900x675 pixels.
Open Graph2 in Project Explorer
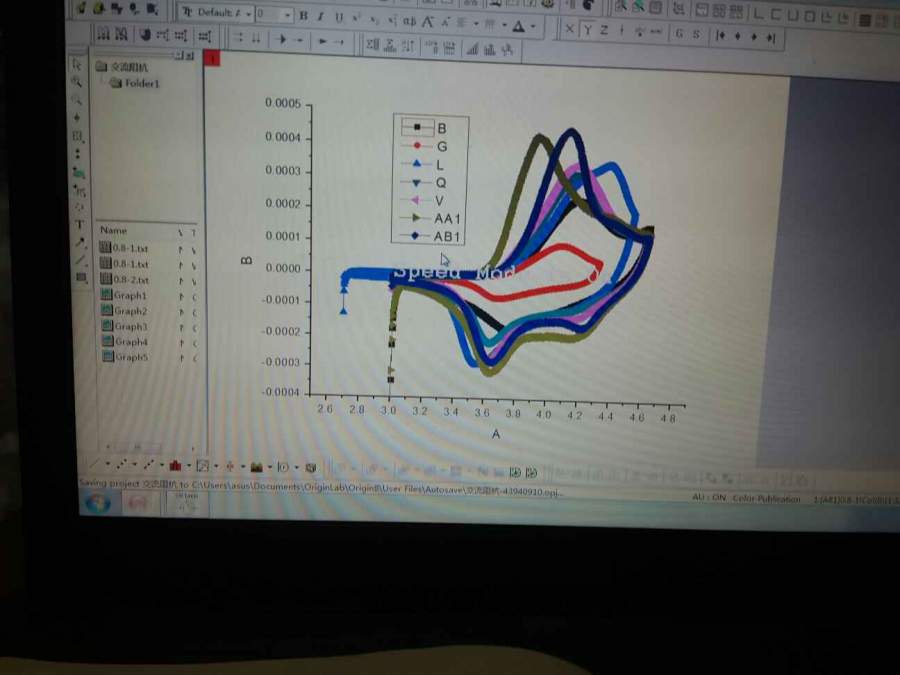point(125,311)
